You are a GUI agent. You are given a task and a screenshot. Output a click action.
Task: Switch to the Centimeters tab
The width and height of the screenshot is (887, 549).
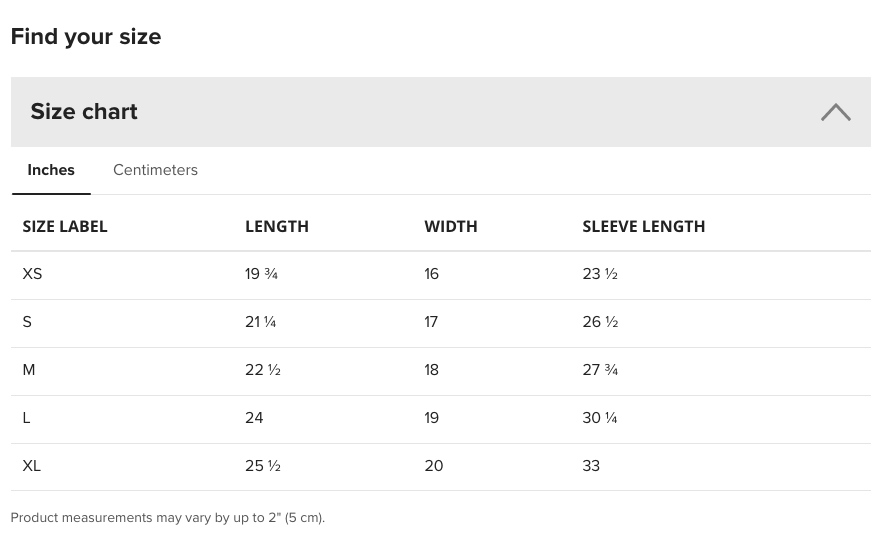click(156, 170)
